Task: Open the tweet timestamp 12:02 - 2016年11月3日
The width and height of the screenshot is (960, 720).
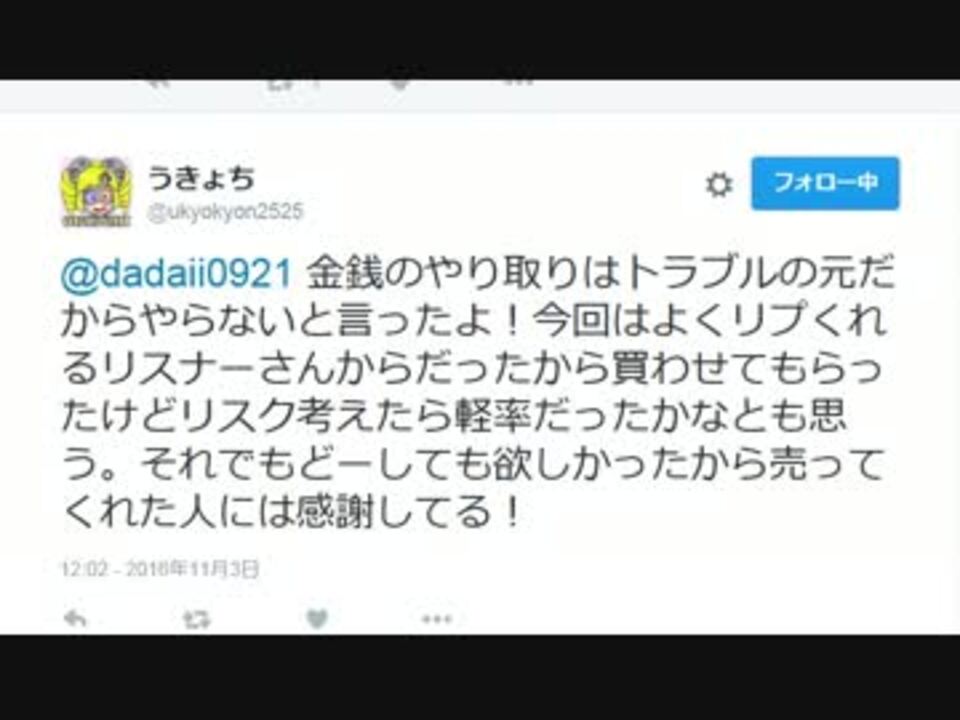Action: (x=159, y=569)
